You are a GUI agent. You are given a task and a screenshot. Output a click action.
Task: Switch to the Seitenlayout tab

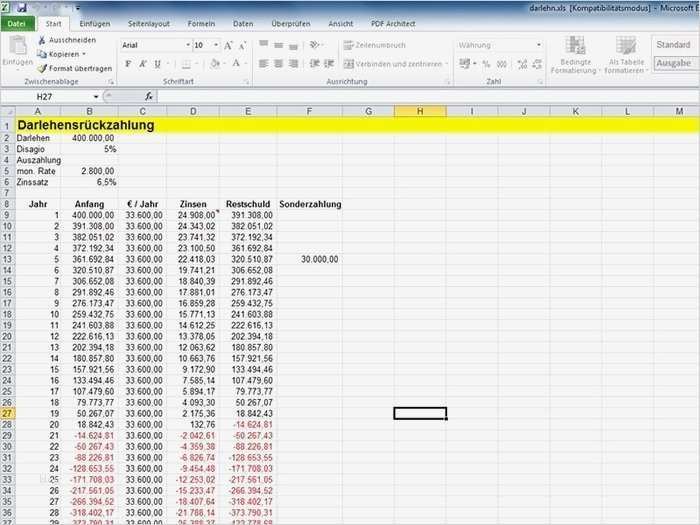[x=149, y=24]
